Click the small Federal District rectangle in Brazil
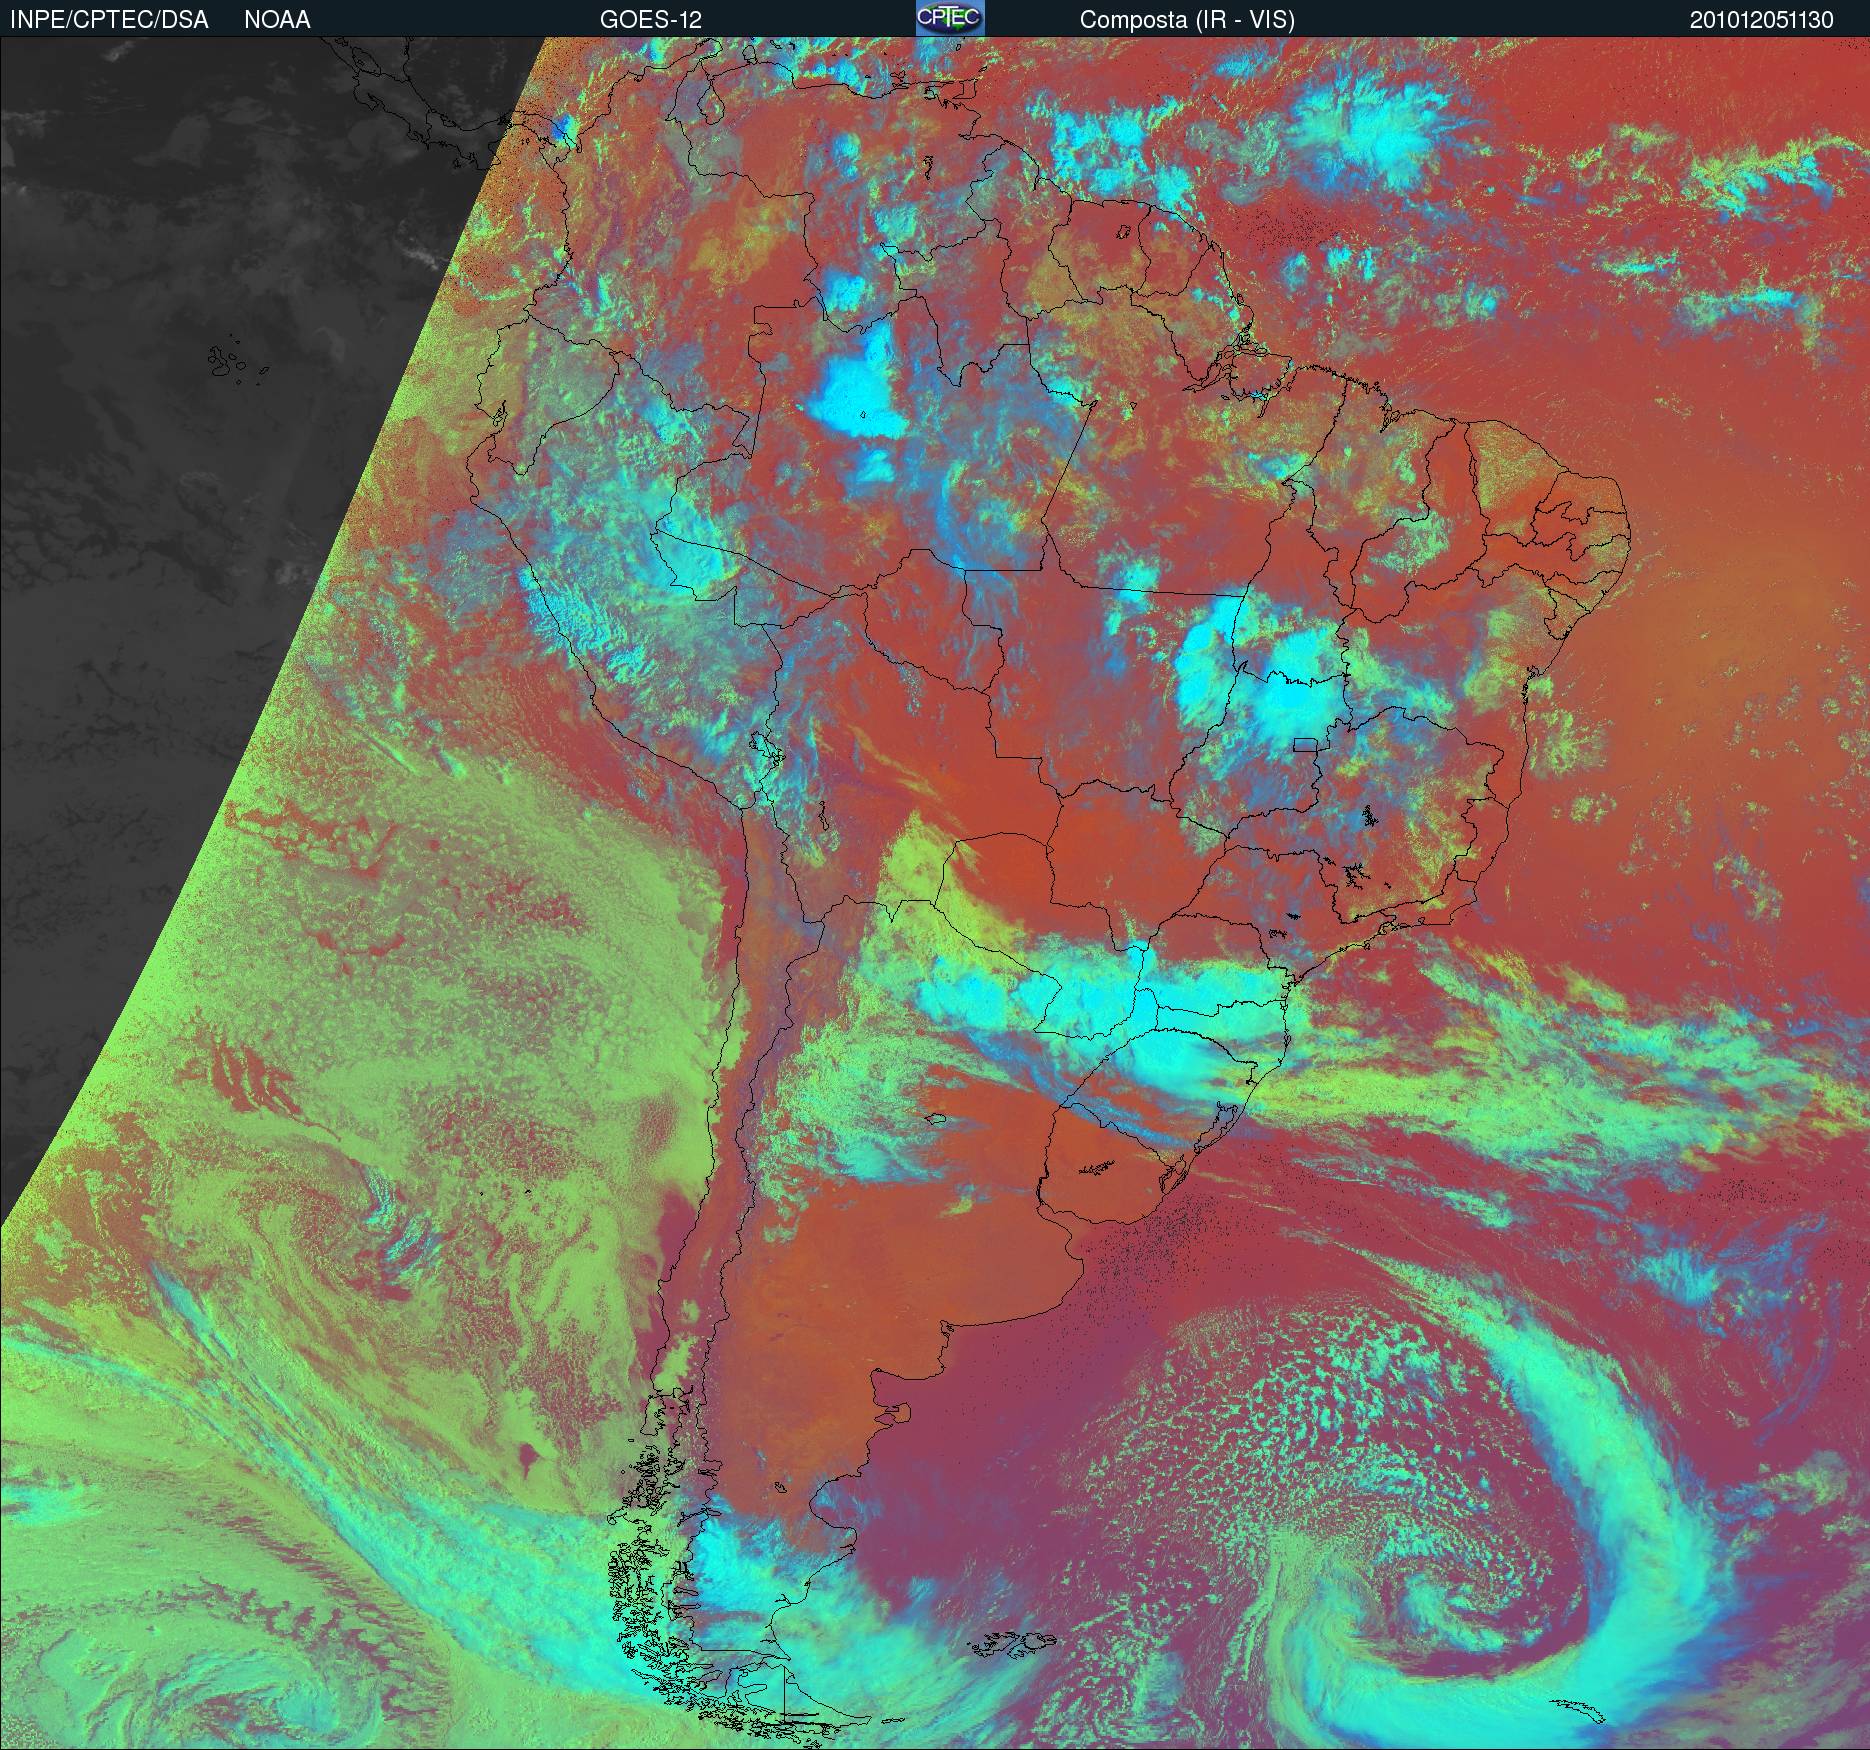The height and width of the screenshot is (1750, 1870). 1305,745
